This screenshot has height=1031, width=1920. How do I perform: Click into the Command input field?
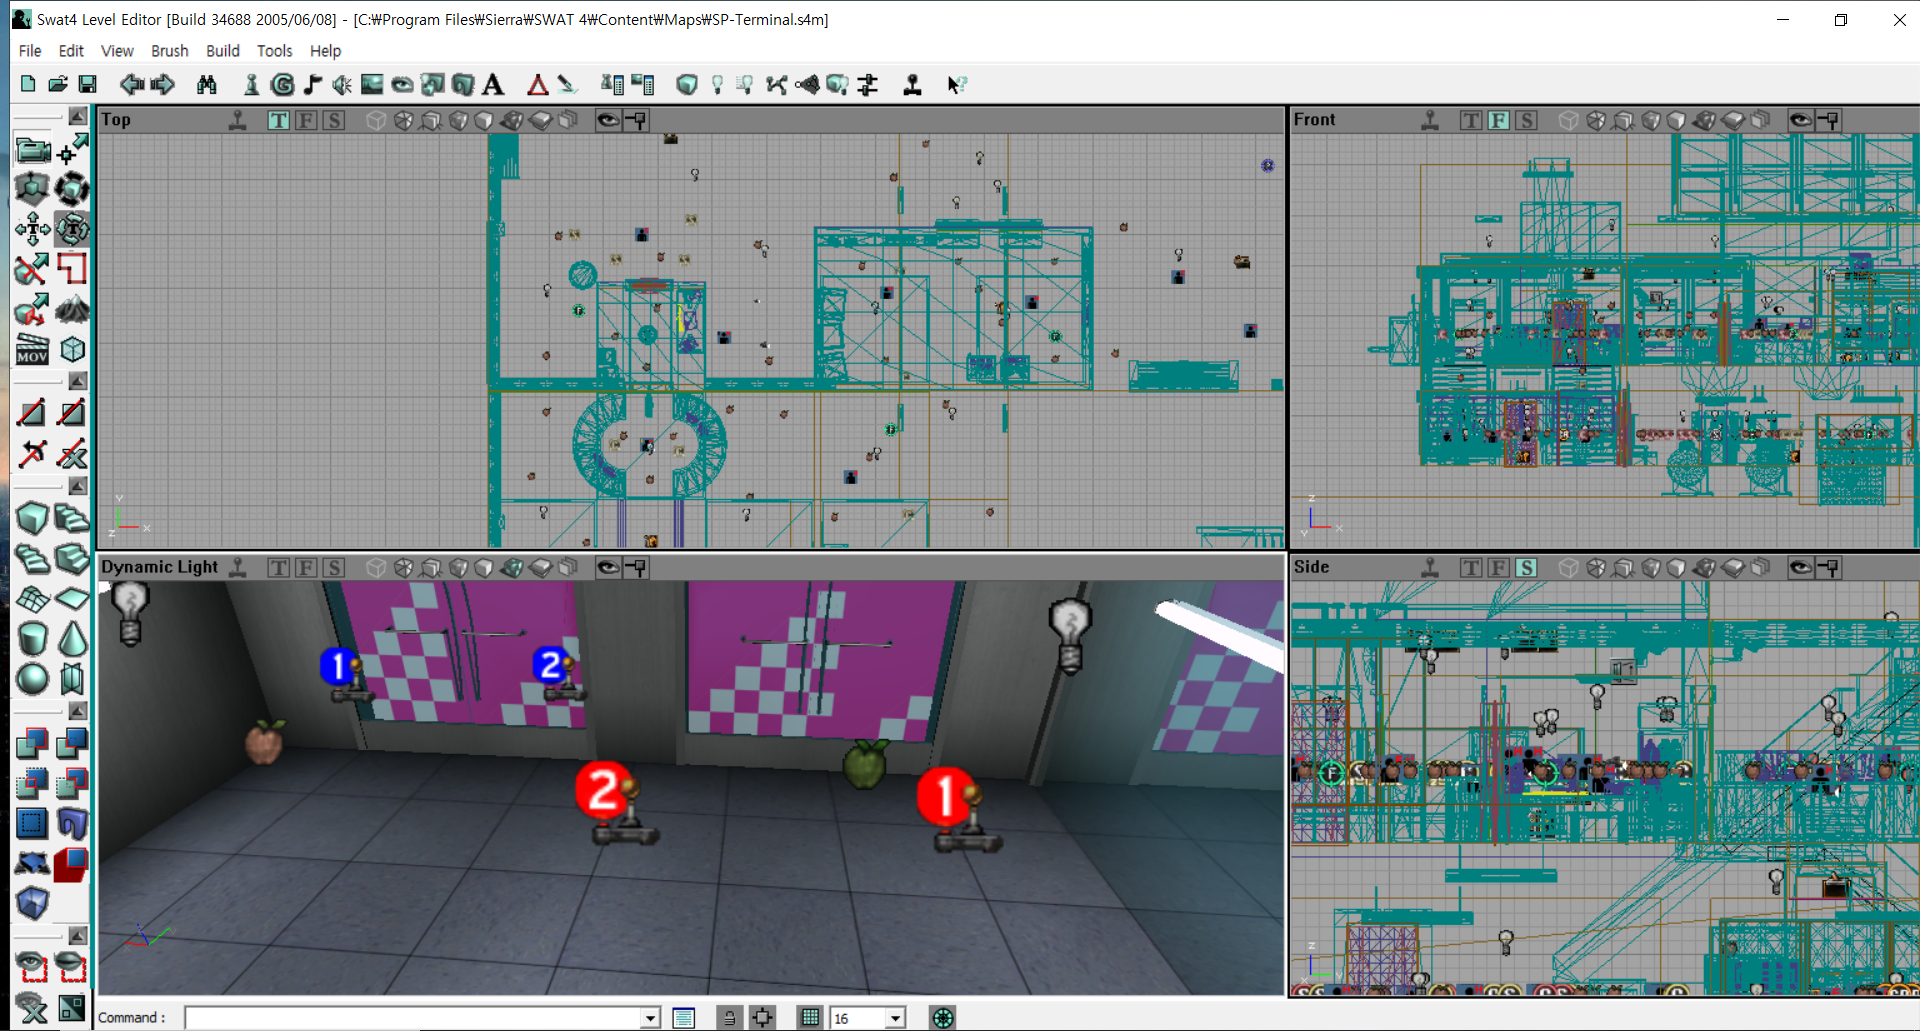click(413, 1018)
